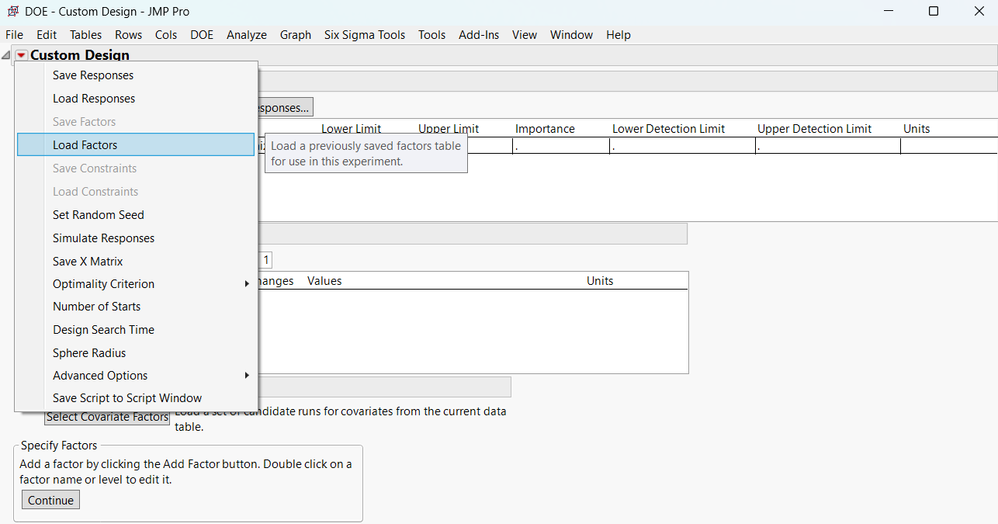Click the Units header in factors table
998x524 pixels.
point(600,281)
